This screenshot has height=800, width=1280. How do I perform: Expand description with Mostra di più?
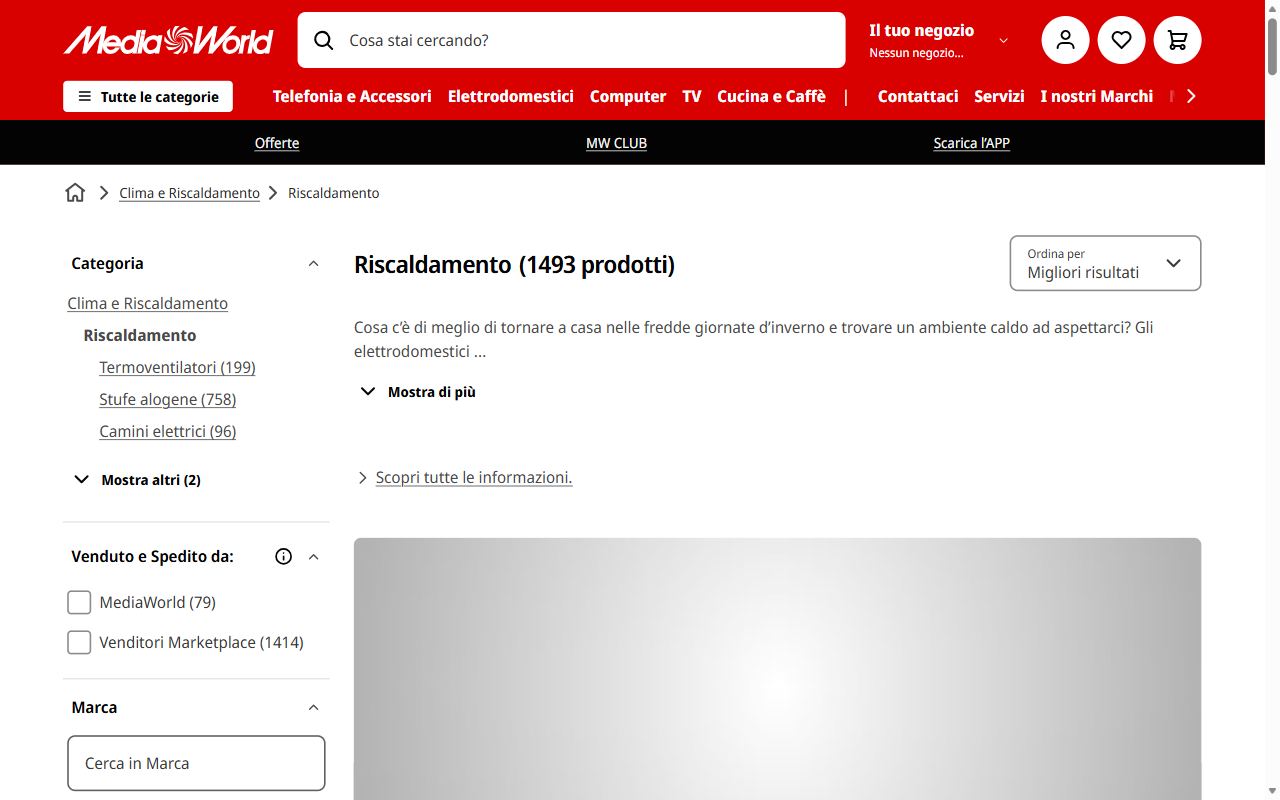[417, 392]
